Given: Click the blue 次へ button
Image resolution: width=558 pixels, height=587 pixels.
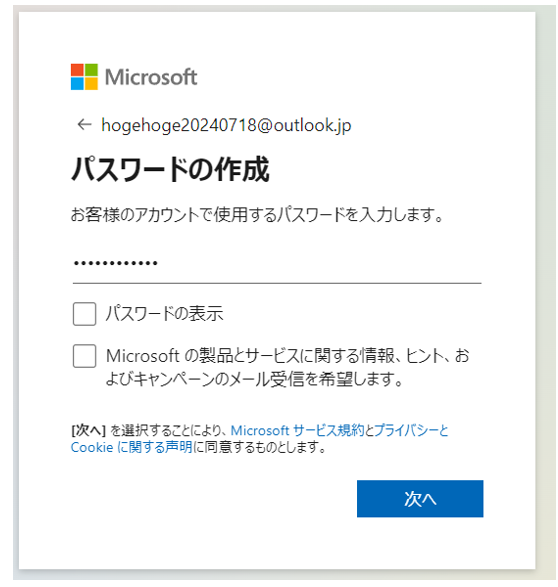Looking at the screenshot, I should (420, 499).
